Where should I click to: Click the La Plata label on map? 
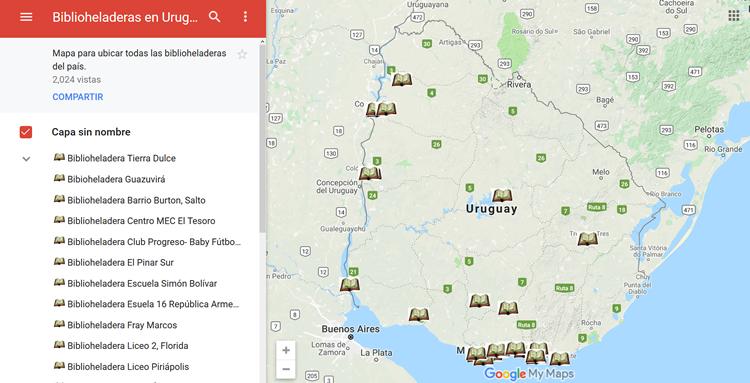click(x=376, y=353)
